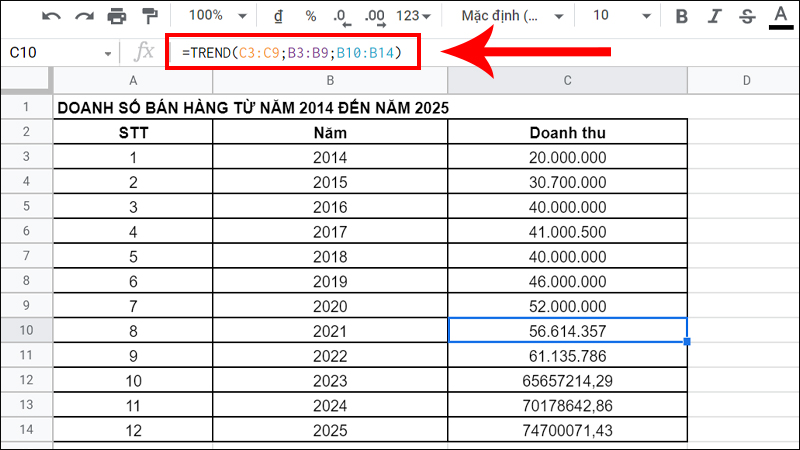
Task: Select the Paint format tool
Action: click(x=149, y=16)
